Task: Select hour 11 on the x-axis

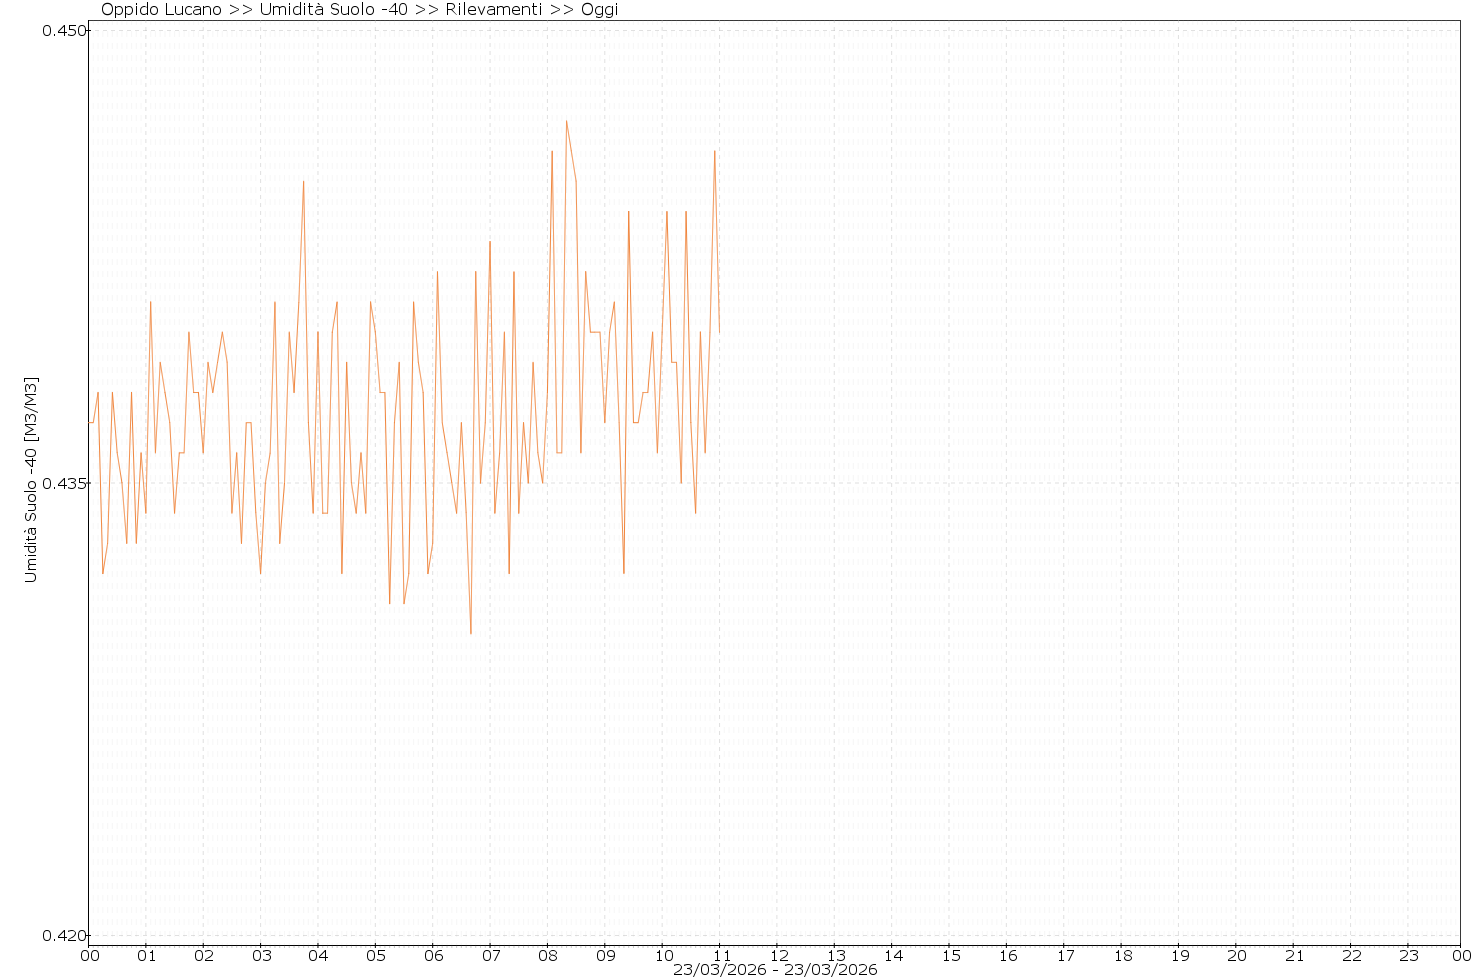Action: [x=720, y=955]
